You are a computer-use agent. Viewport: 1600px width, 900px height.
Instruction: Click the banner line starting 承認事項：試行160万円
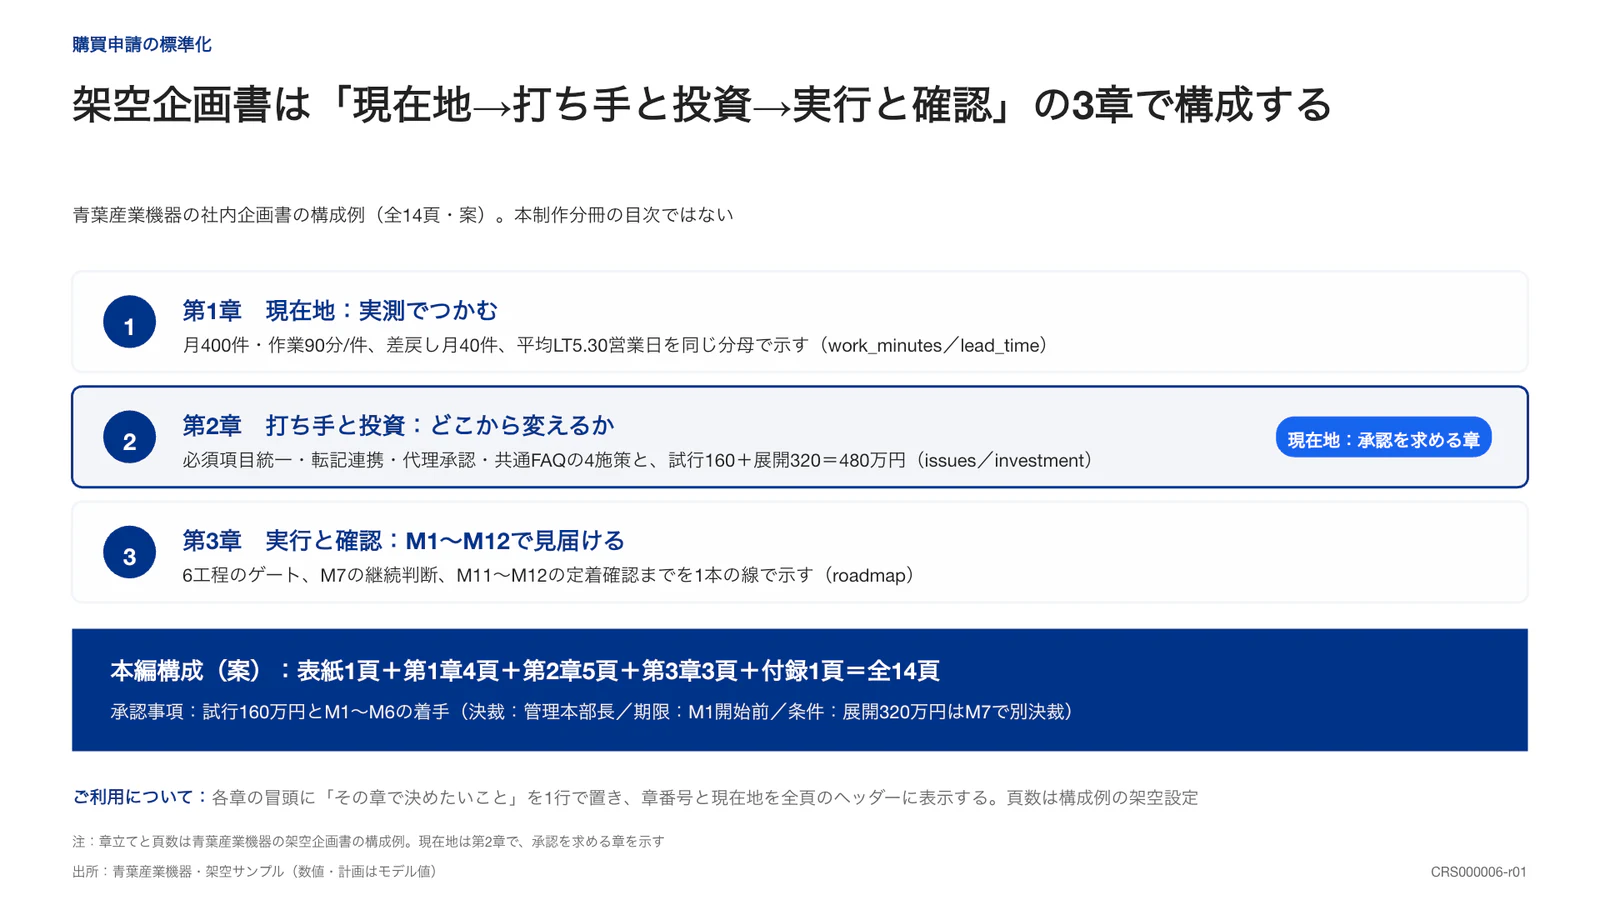[x=592, y=712]
